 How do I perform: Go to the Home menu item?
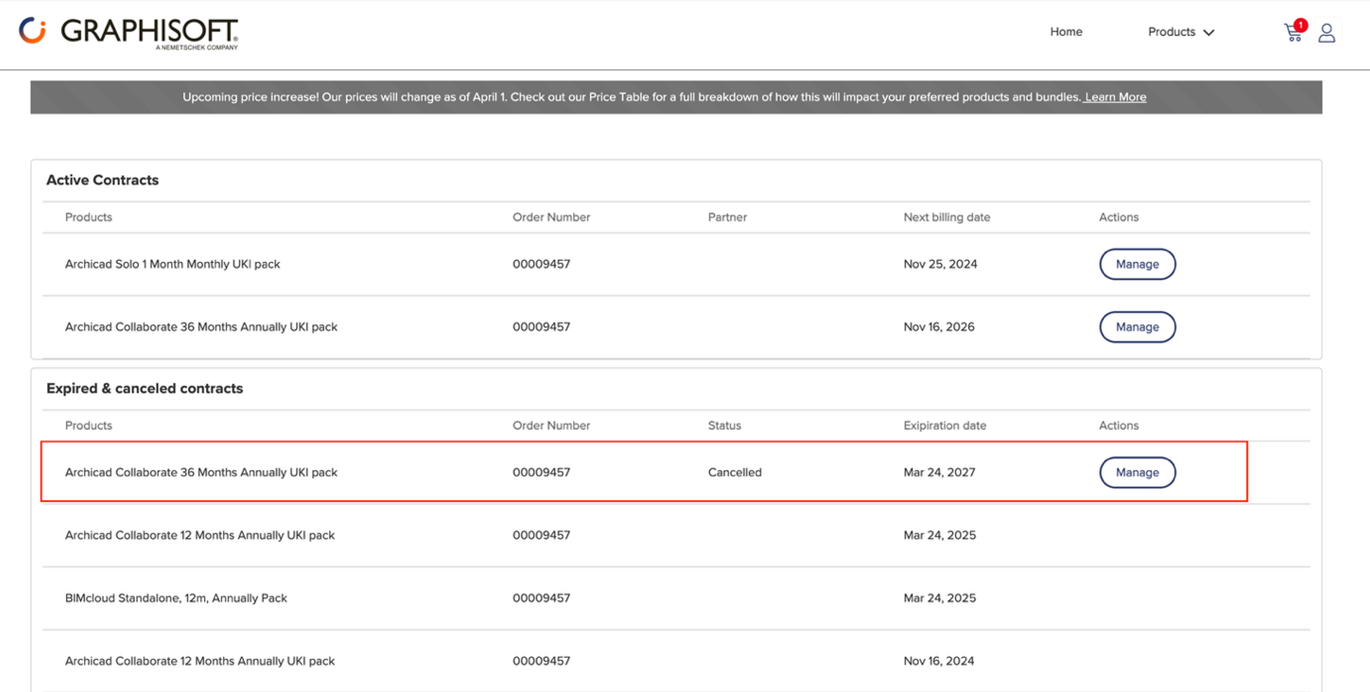pyautogui.click(x=1066, y=32)
